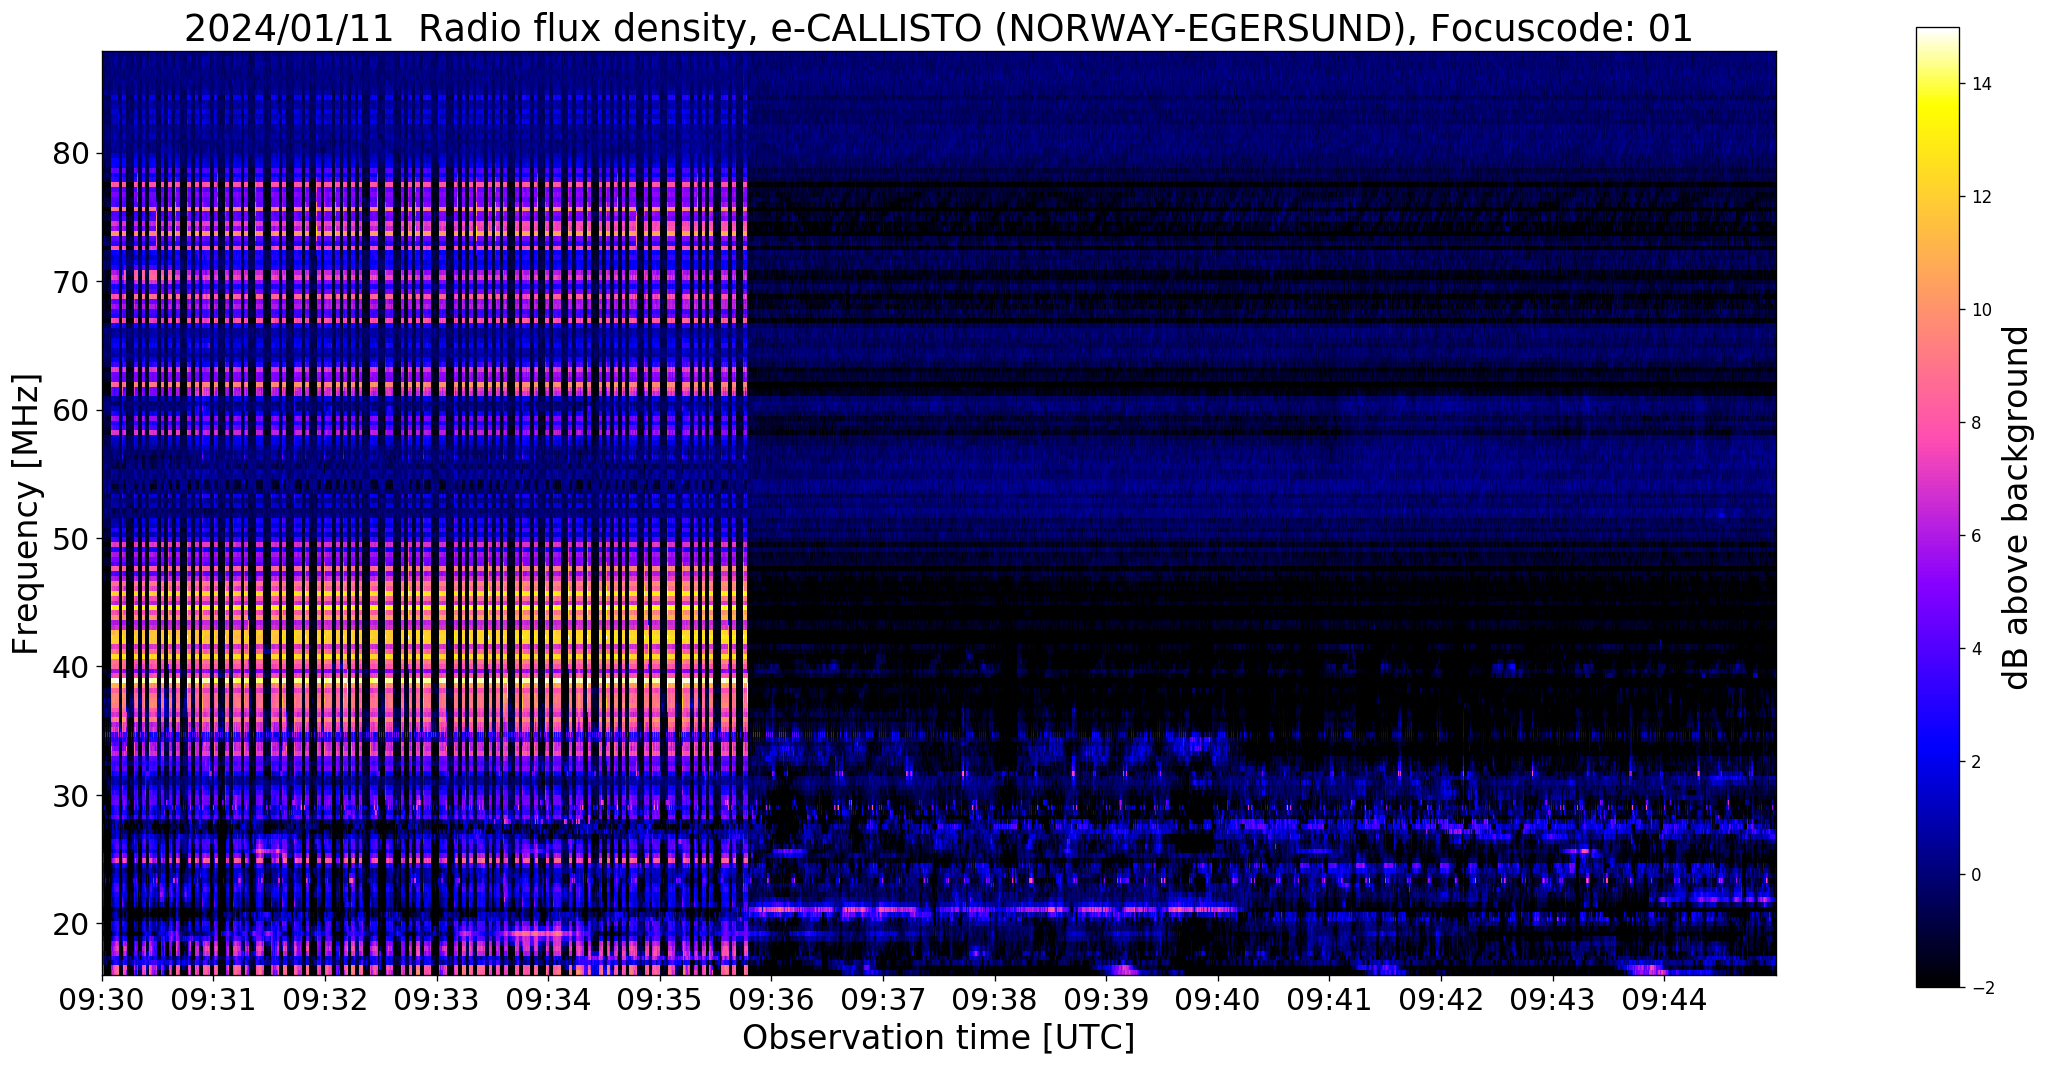The width and height of the screenshot is (2047, 1067).
Task: Click the 09:31 time tick label
Action: [214, 998]
